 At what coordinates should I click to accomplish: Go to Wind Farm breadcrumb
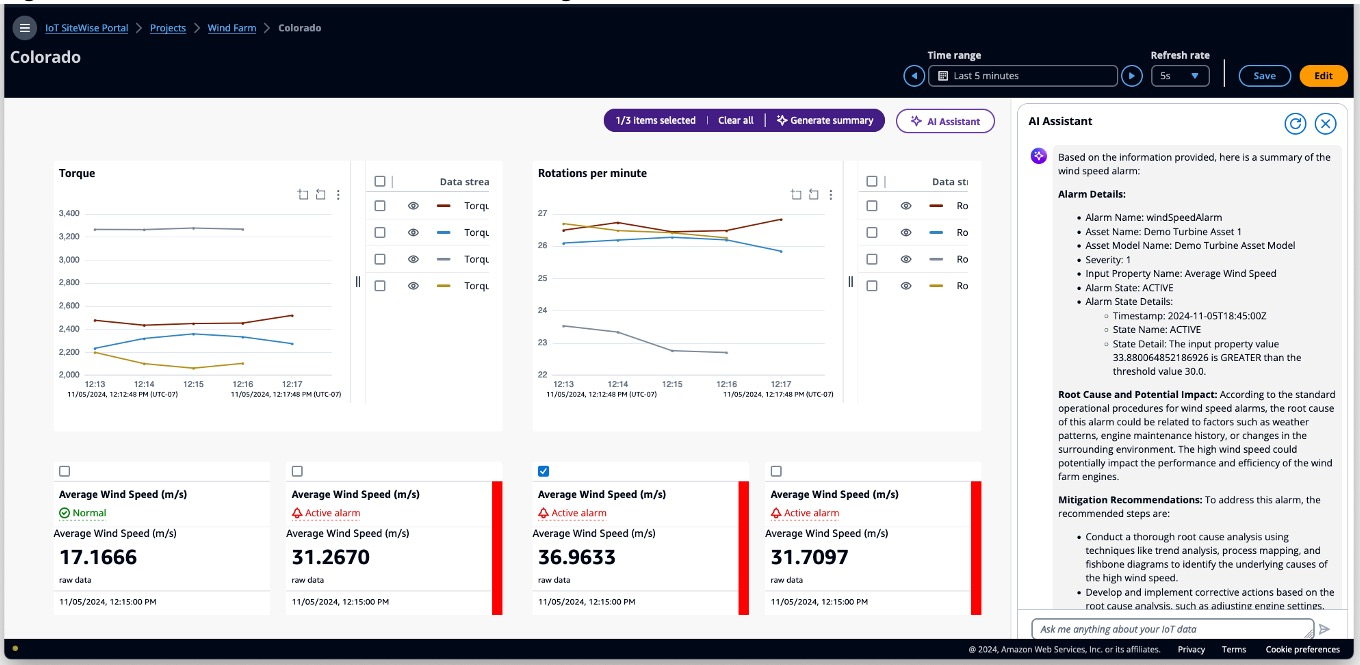(231, 28)
